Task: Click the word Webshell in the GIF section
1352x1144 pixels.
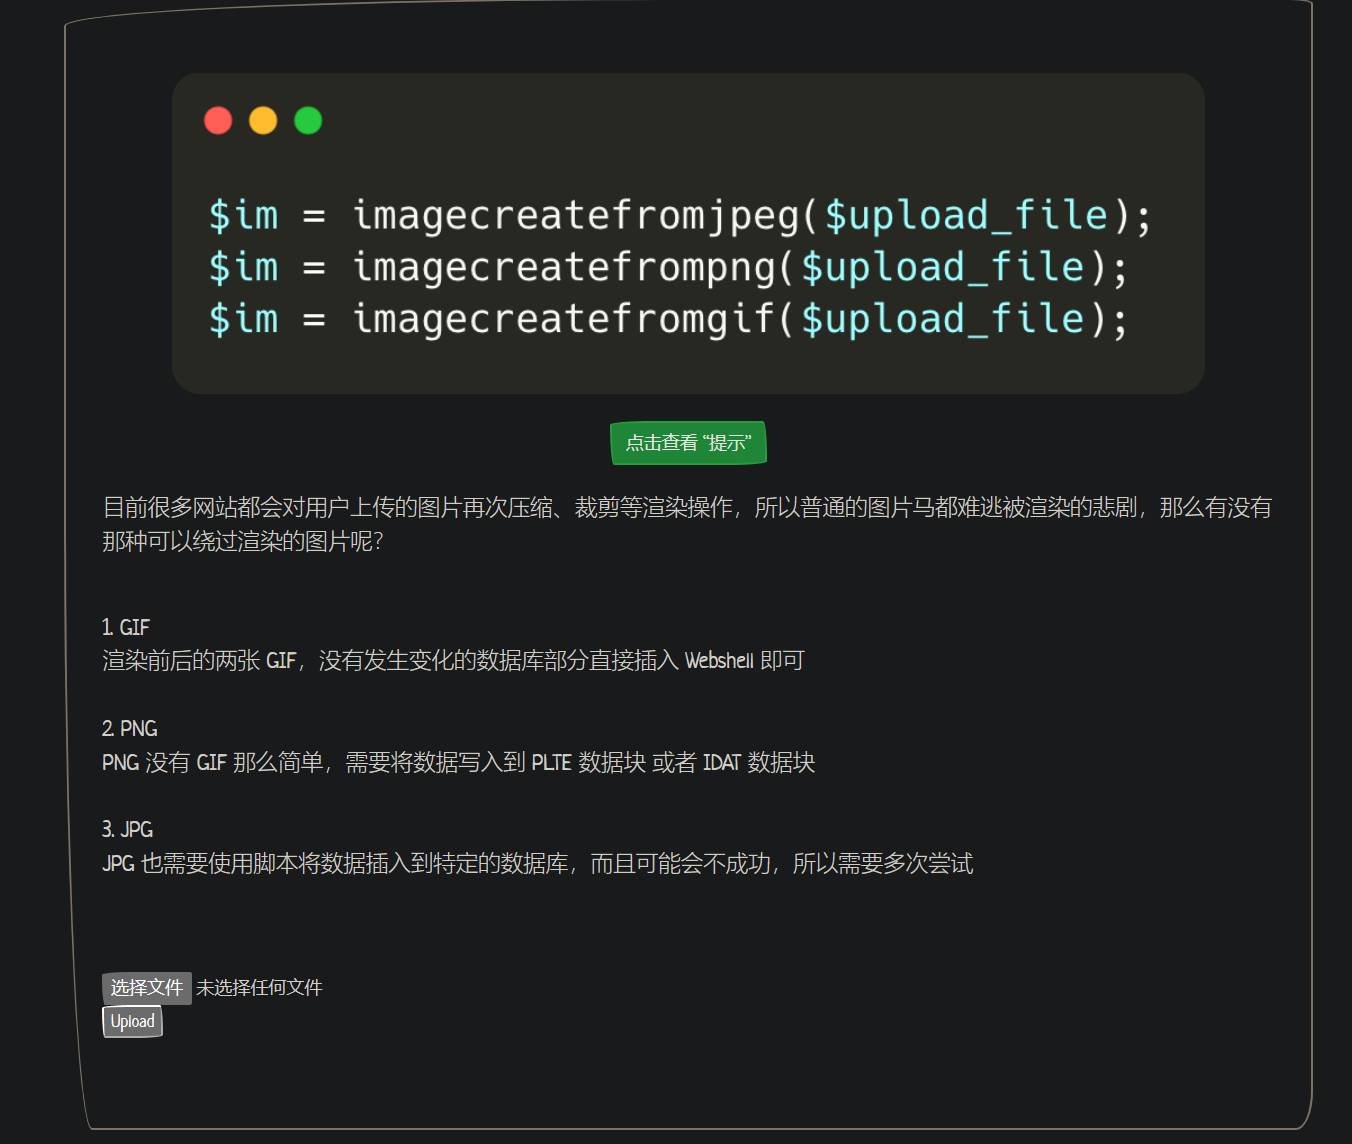Action: coord(720,661)
